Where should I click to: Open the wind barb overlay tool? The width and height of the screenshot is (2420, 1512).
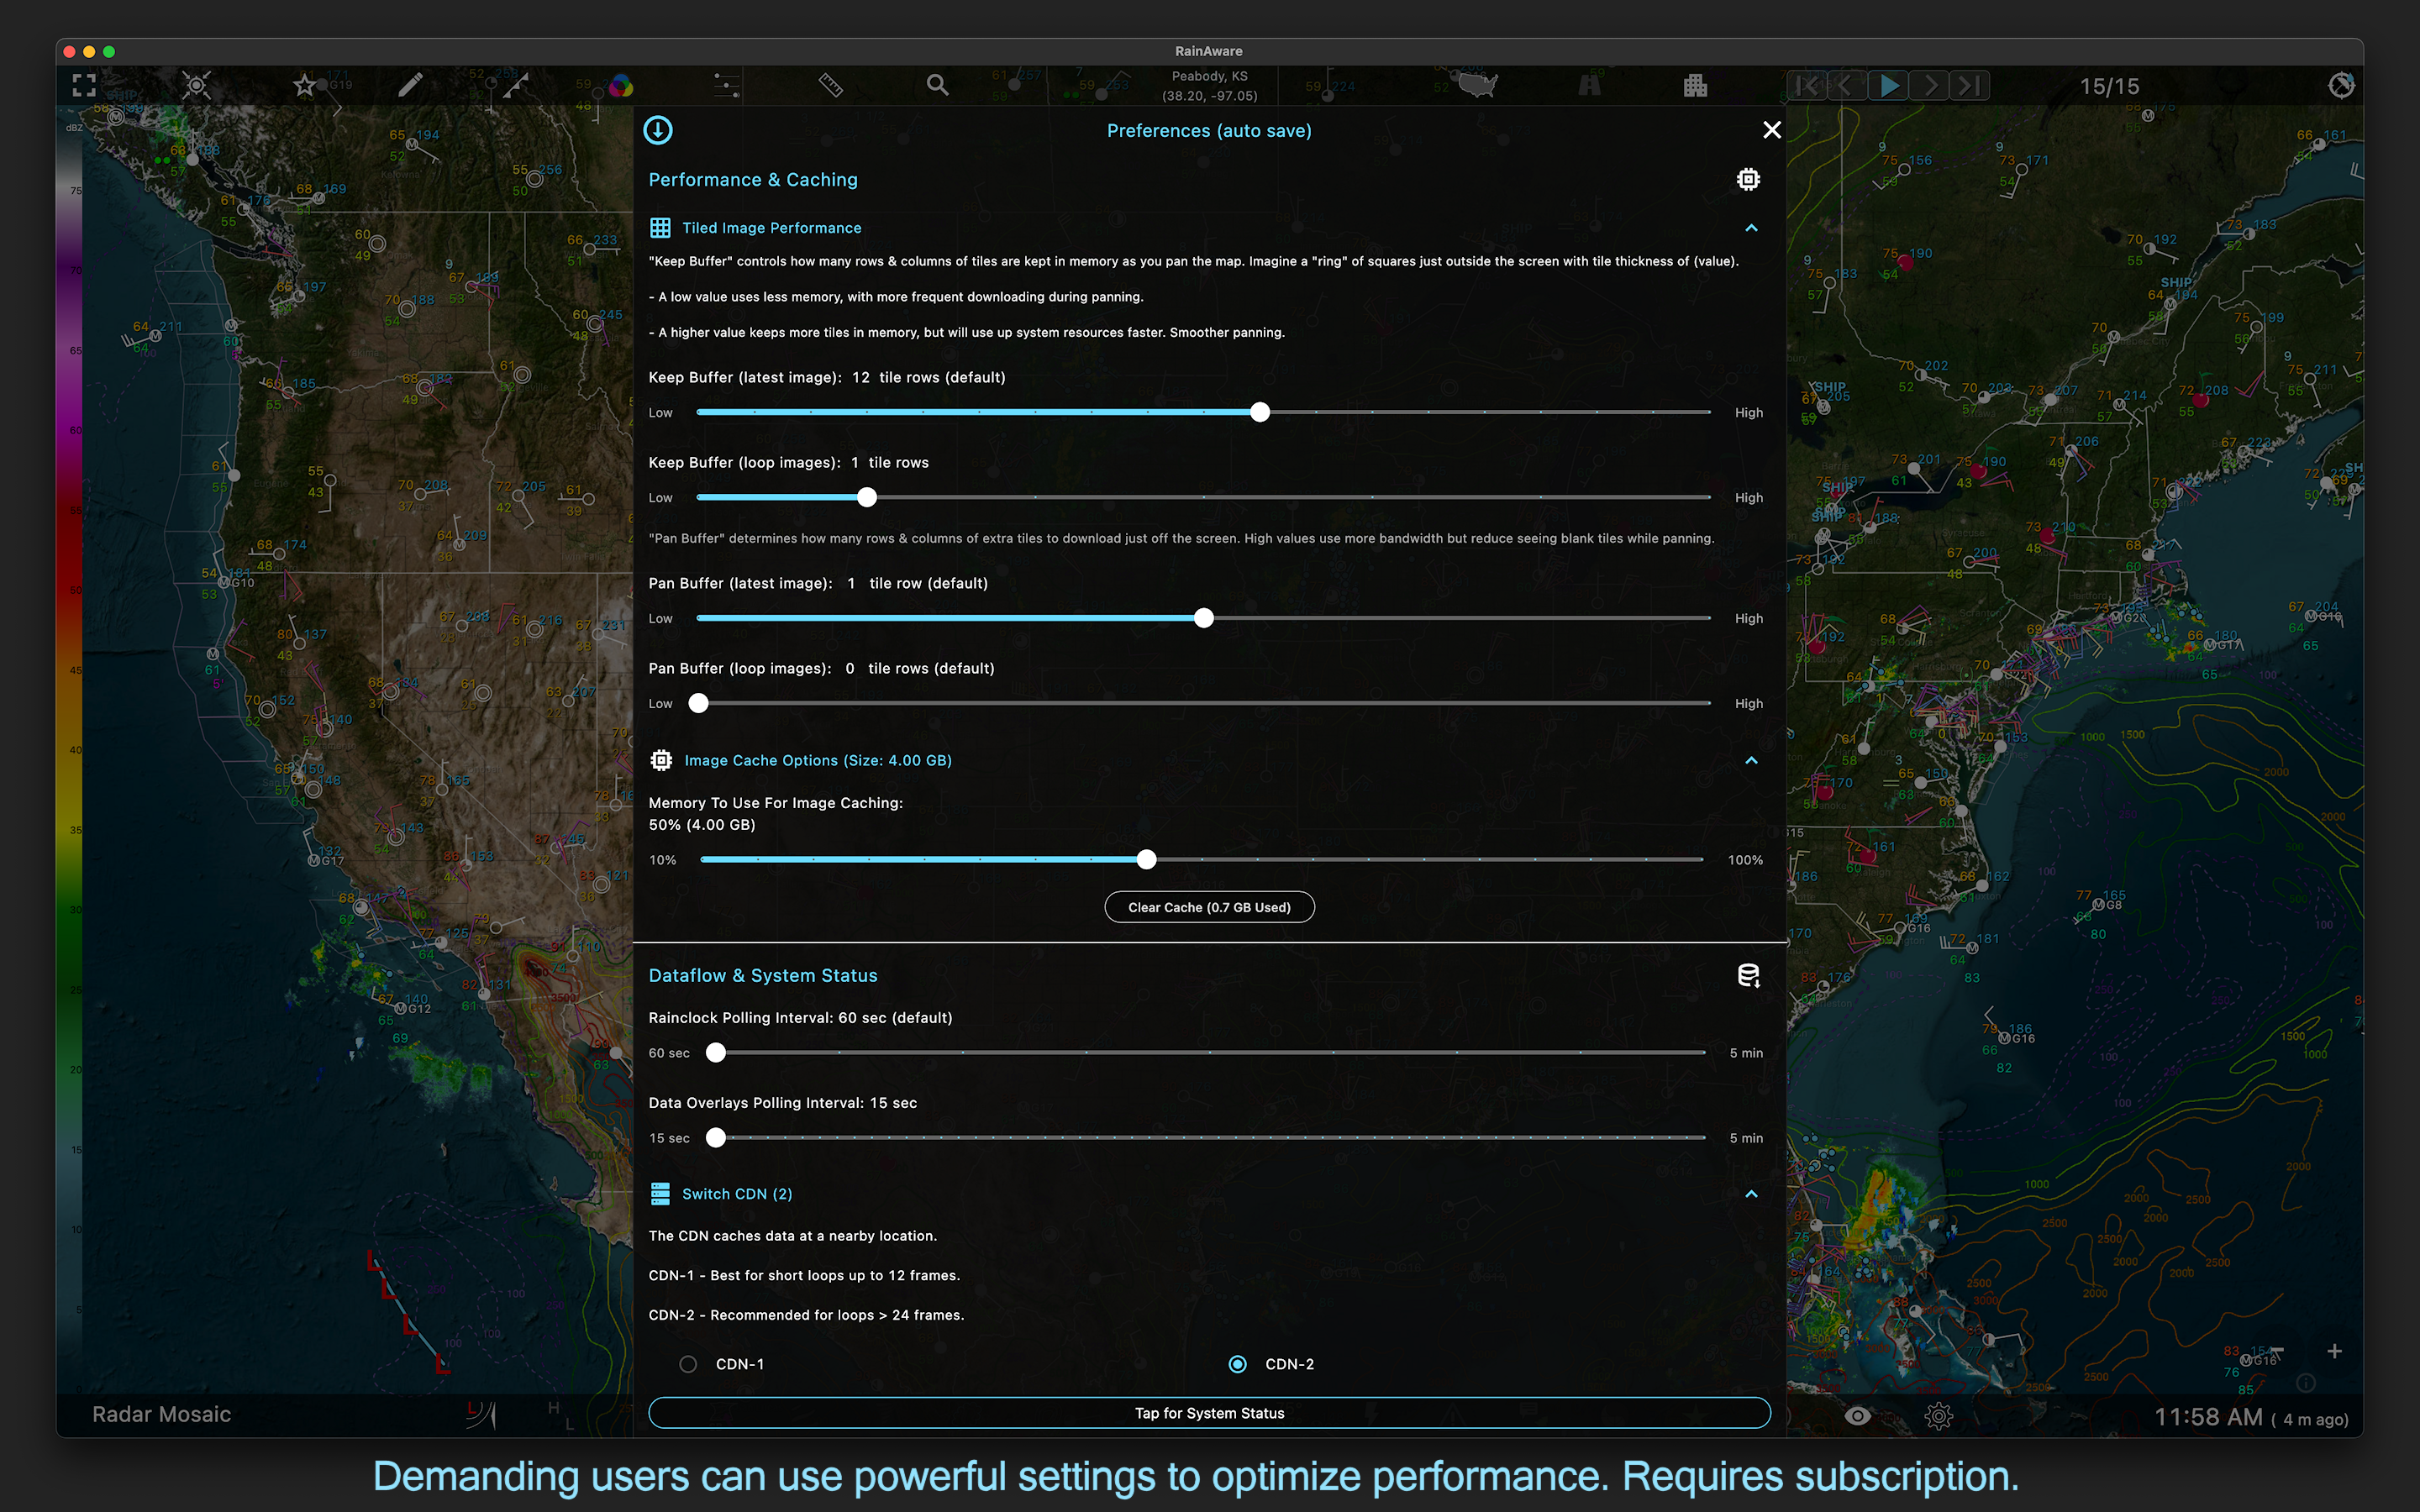coord(516,86)
